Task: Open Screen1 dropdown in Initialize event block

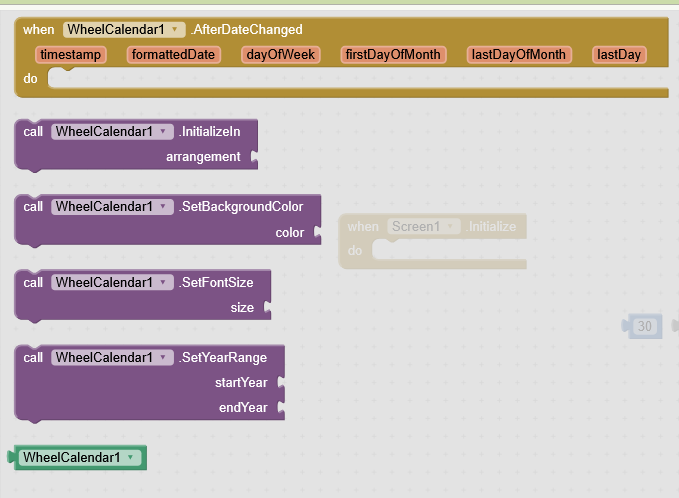Action: click(x=455, y=227)
